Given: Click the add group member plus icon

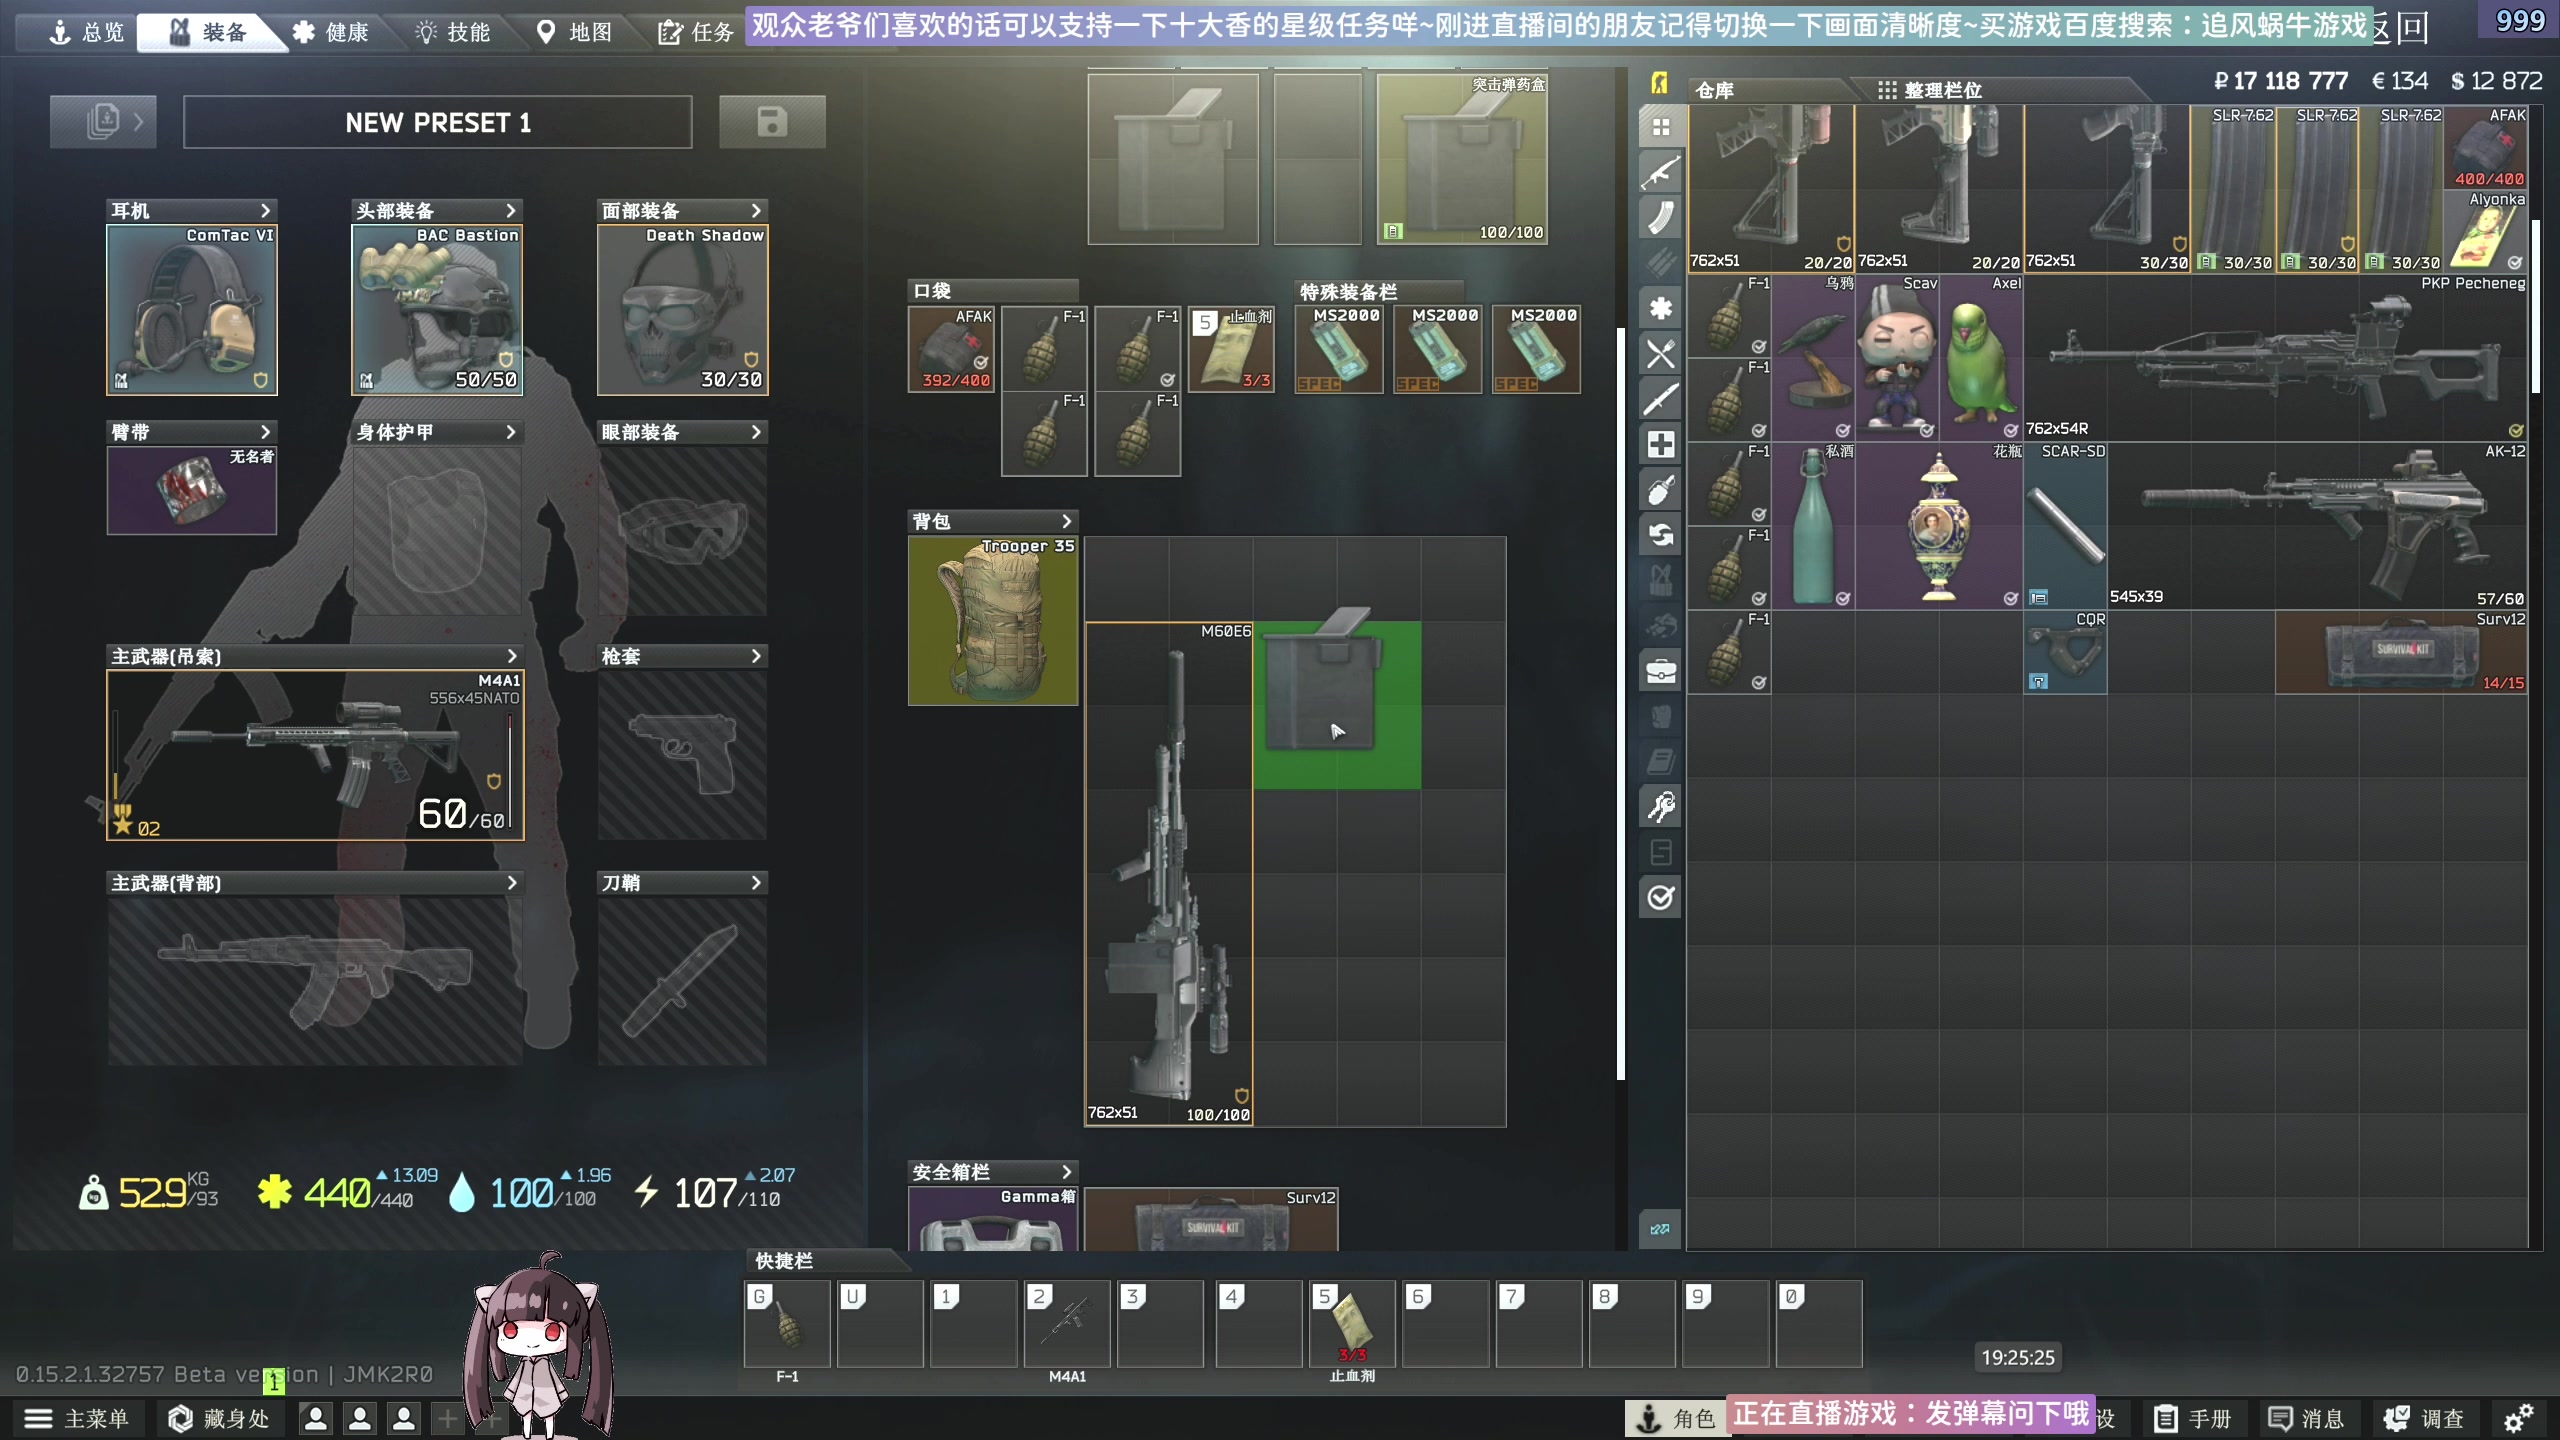Looking at the screenshot, I should pyautogui.click(x=448, y=1418).
